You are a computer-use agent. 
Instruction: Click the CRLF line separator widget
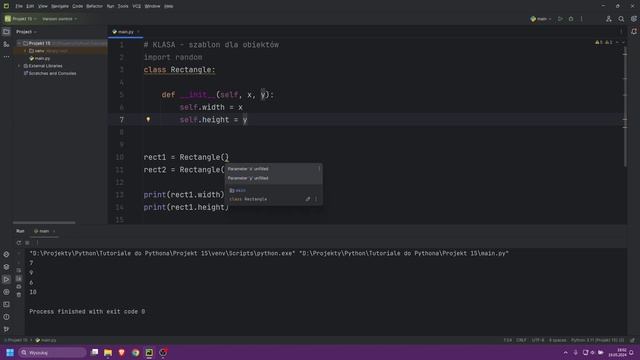coord(521,340)
